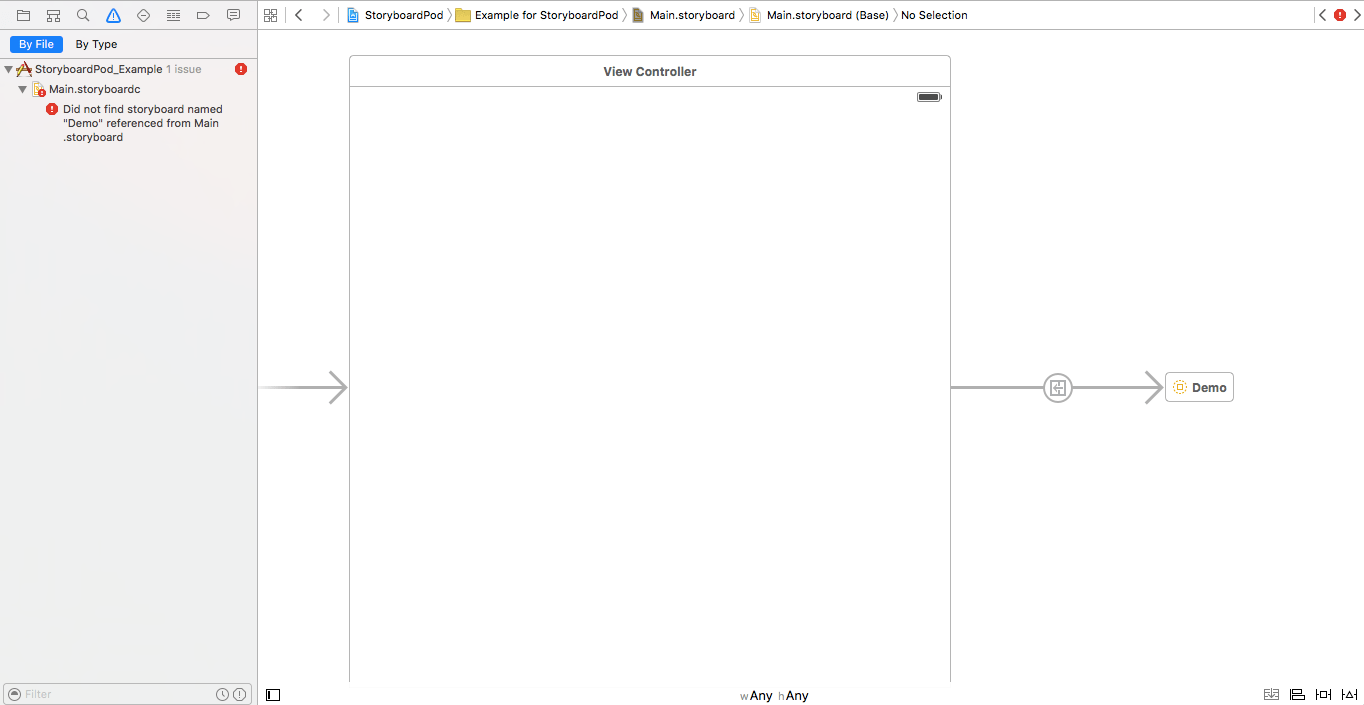The width and height of the screenshot is (1364, 705).
Task: Go back in editor history
Action: (x=298, y=15)
